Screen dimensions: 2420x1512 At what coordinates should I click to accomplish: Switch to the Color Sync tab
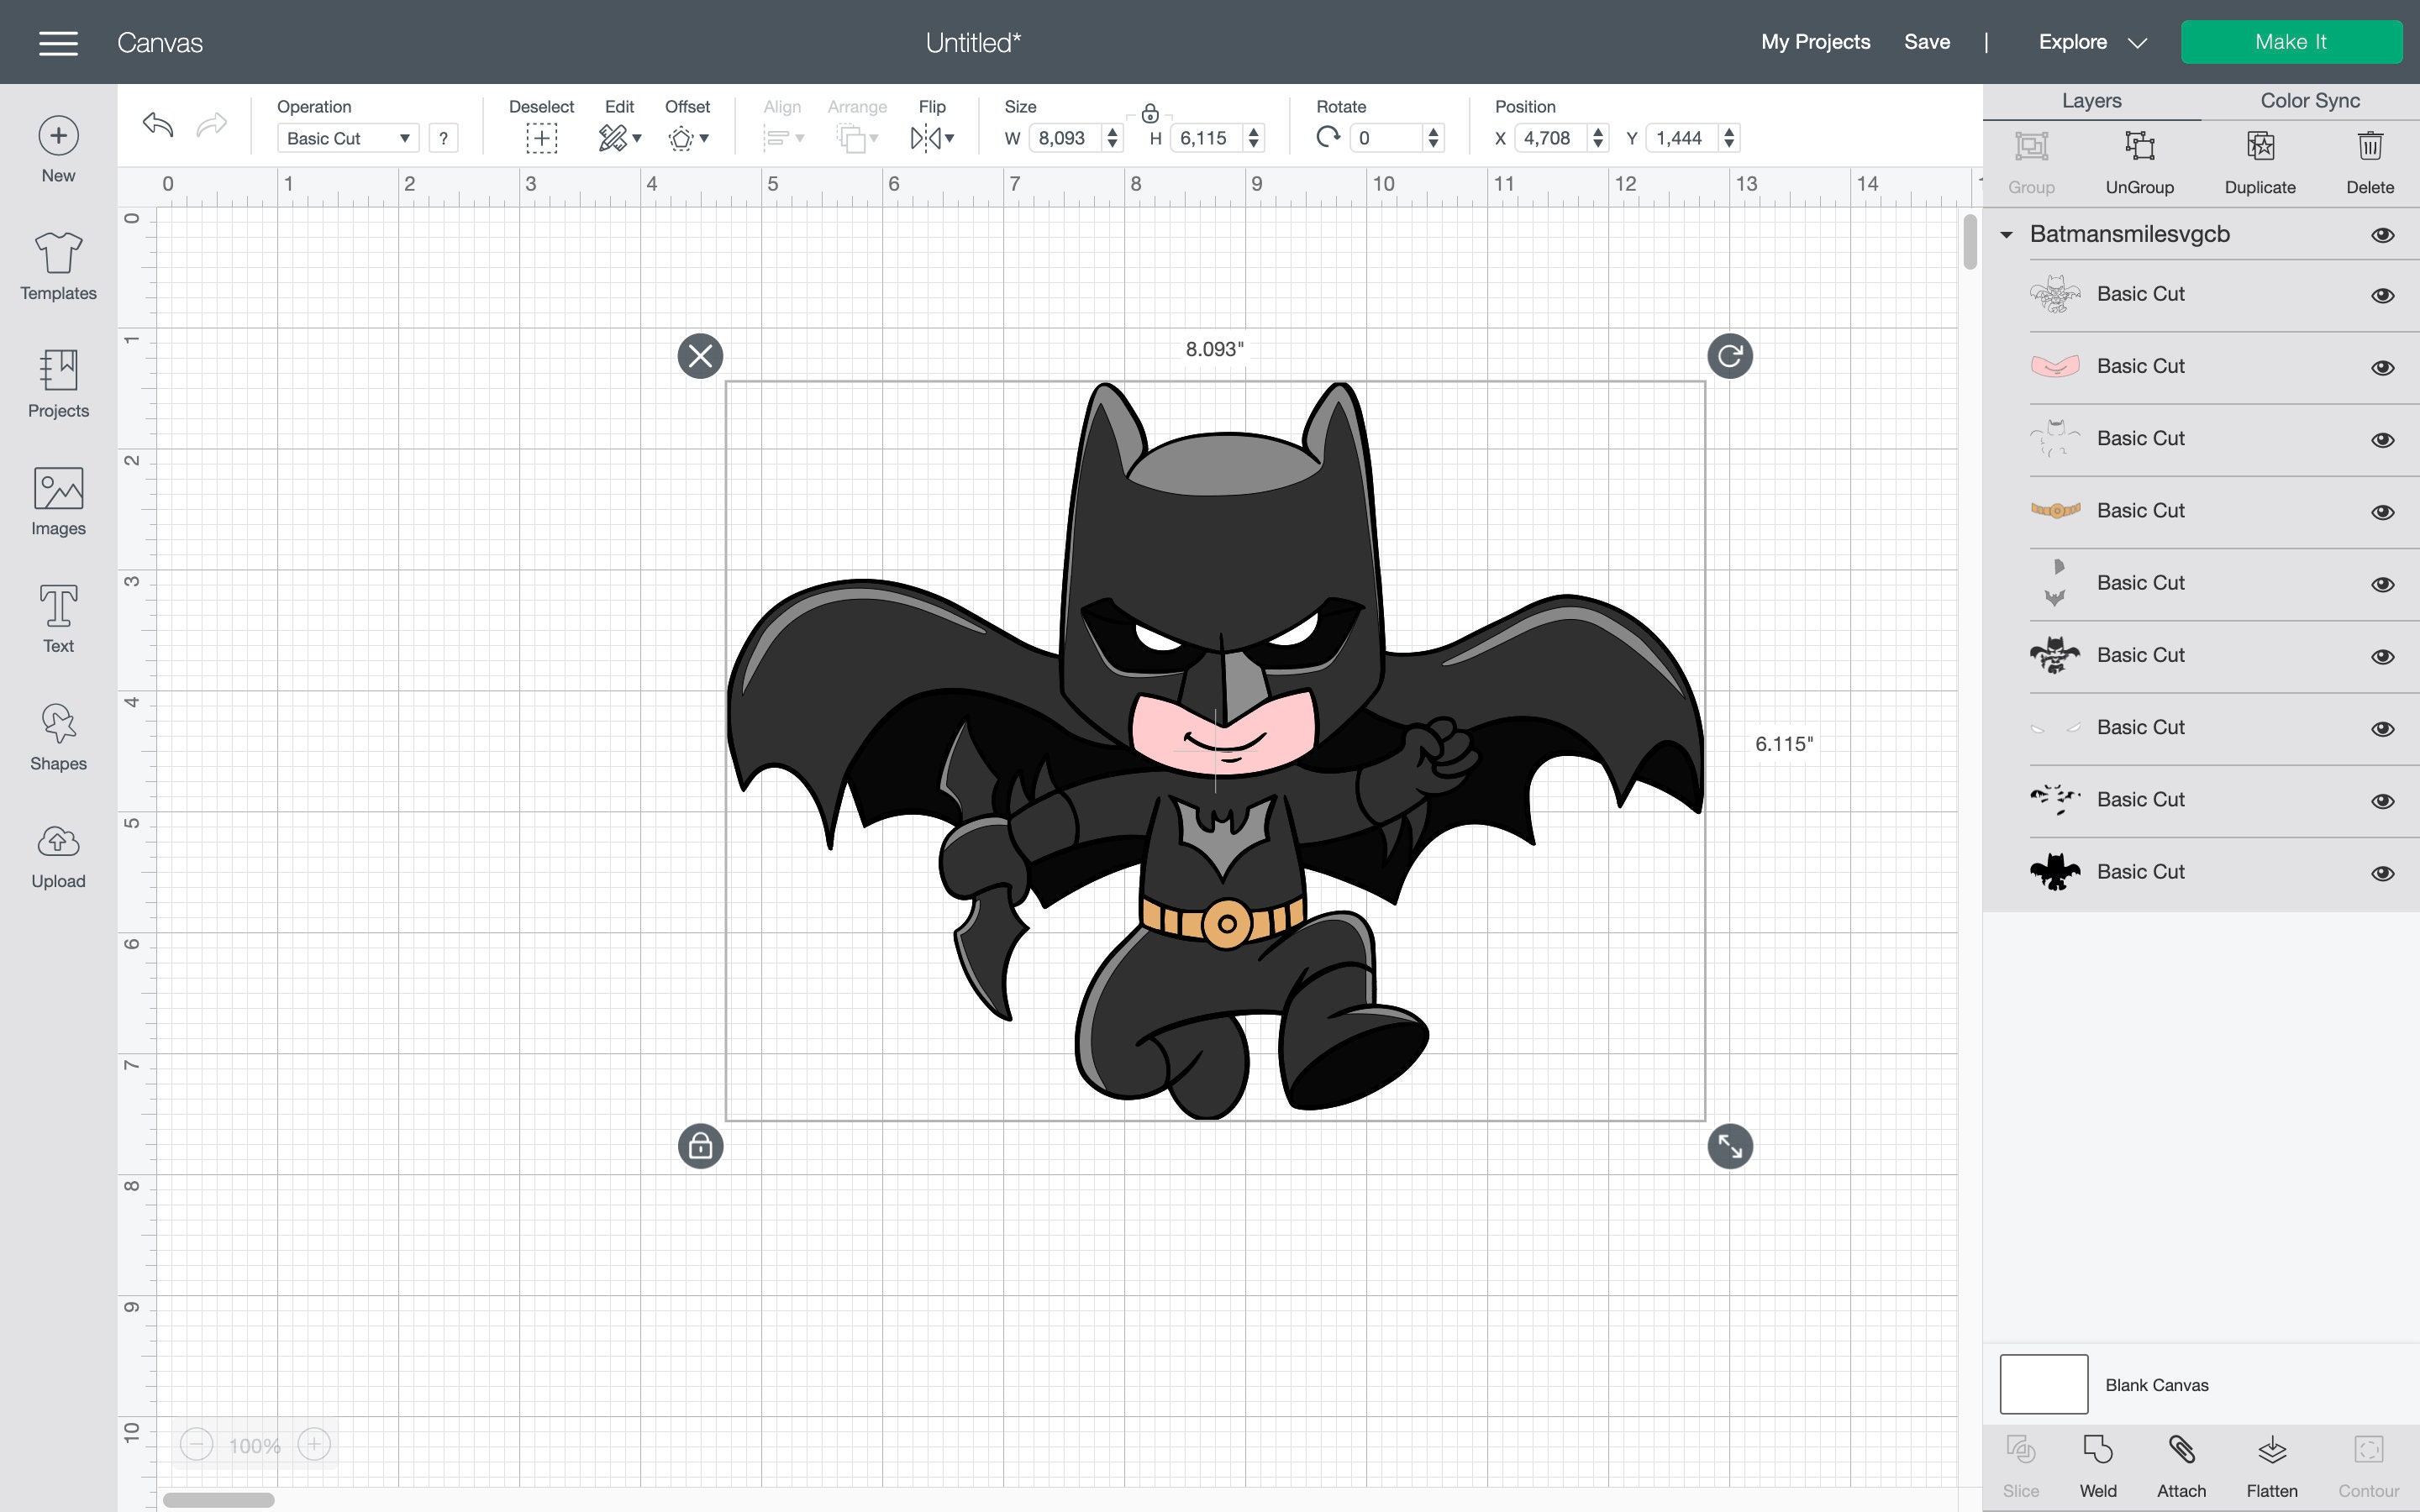tap(2308, 100)
